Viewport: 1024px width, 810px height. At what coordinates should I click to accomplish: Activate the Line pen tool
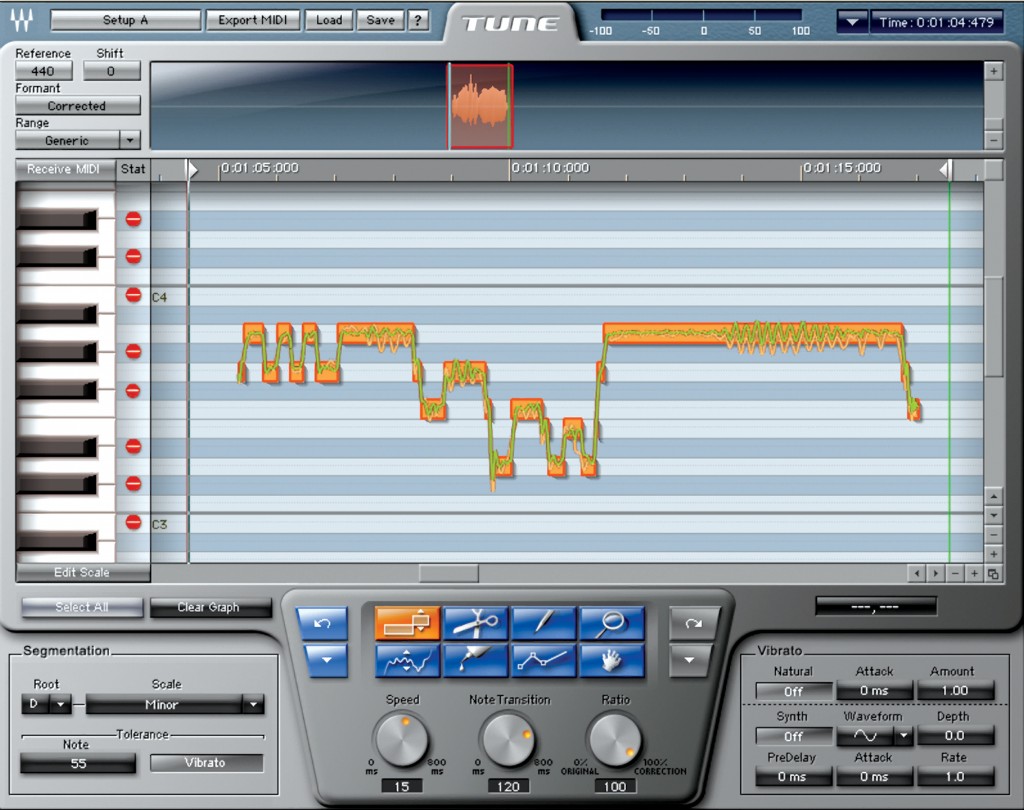click(543, 621)
